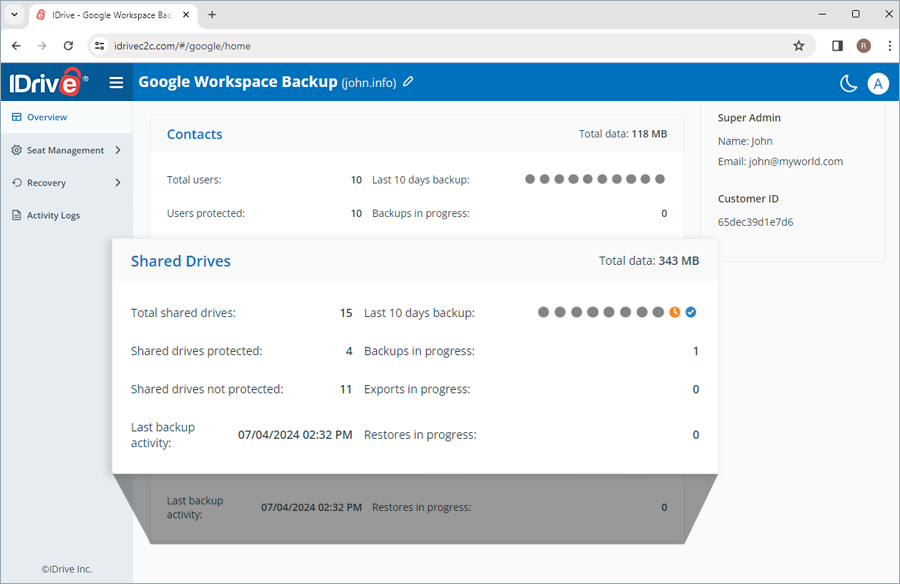Image resolution: width=900 pixels, height=584 pixels.
Task: Click the Recovery restore icon
Action: [x=17, y=183]
